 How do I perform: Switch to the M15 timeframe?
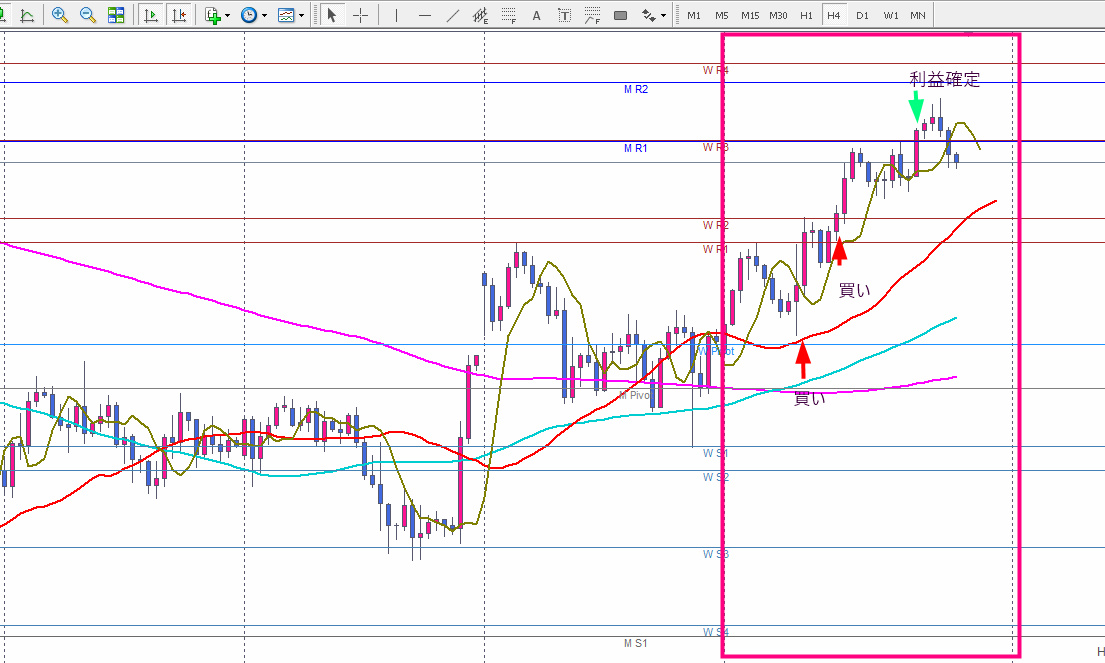point(750,15)
